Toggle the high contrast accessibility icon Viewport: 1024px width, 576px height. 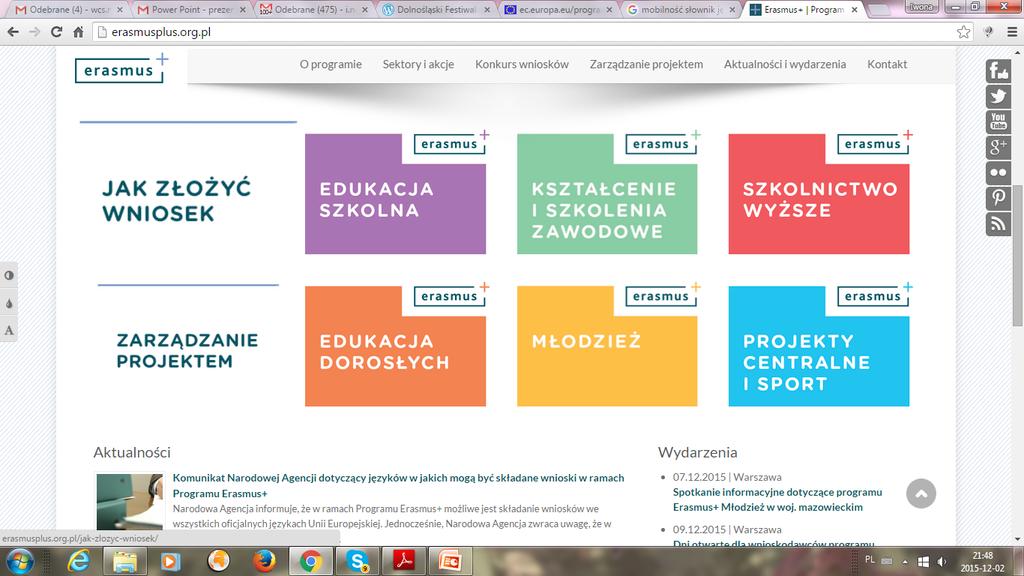coord(9,276)
